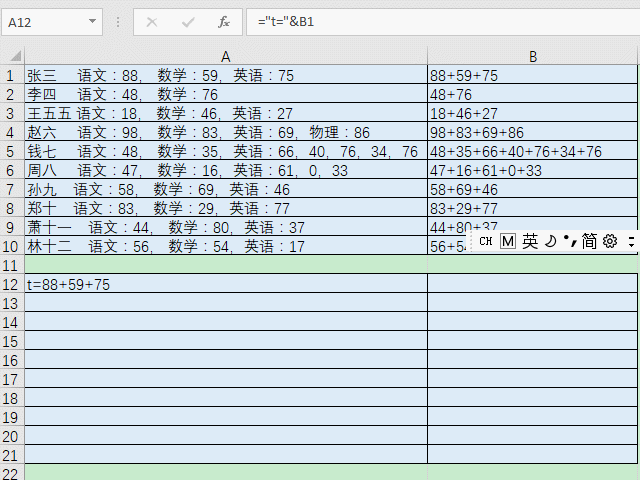Select cell B1 containing 88+59+75
The height and width of the screenshot is (480, 640).
click(x=533, y=76)
